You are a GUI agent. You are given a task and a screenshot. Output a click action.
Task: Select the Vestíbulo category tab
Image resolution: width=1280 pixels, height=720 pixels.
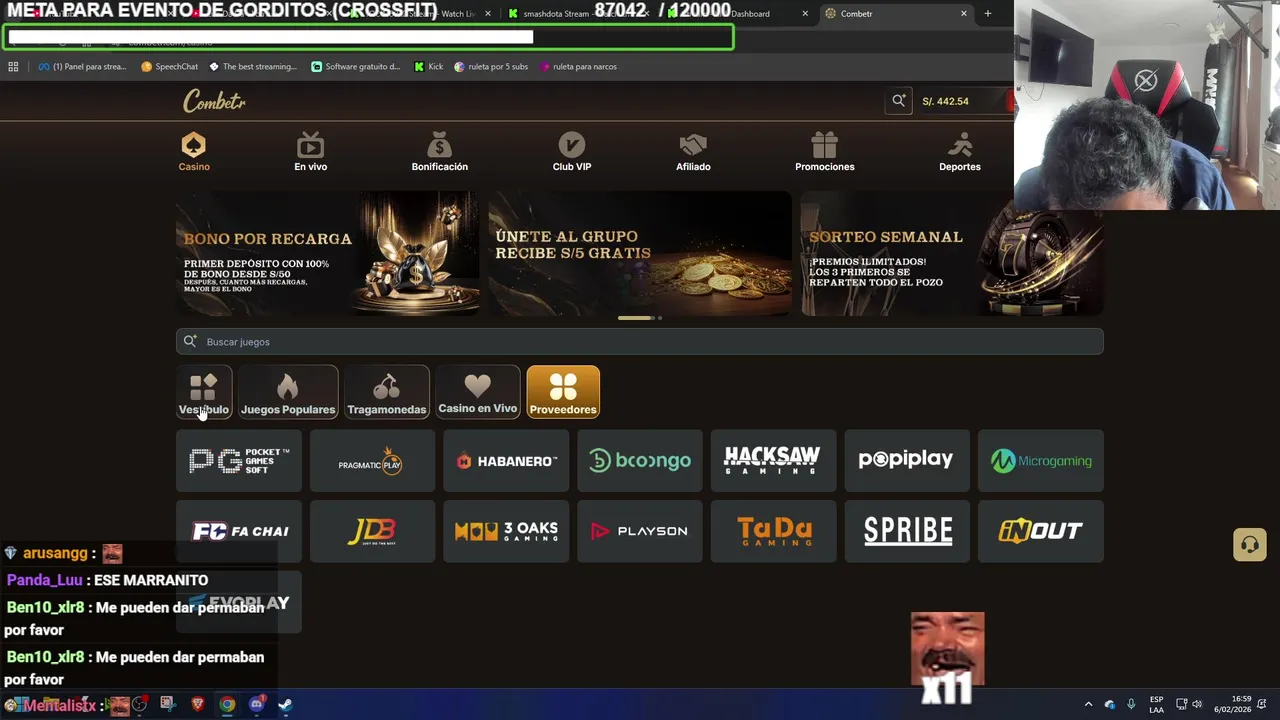(204, 392)
